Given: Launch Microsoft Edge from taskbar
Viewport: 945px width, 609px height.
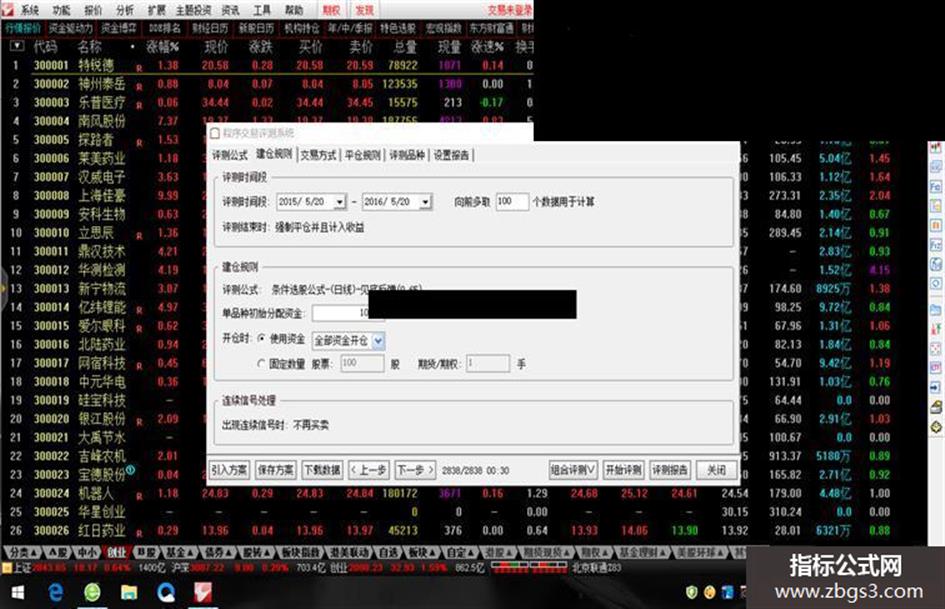Looking at the screenshot, I should tap(55, 593).
